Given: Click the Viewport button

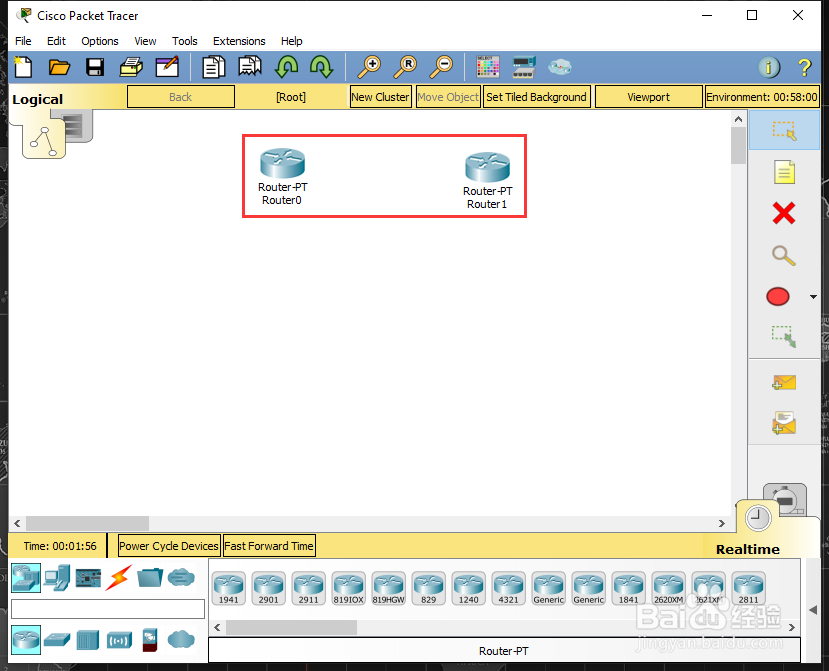Looking at the screenshot, I should pyautogui.click(x=649, y=97).
